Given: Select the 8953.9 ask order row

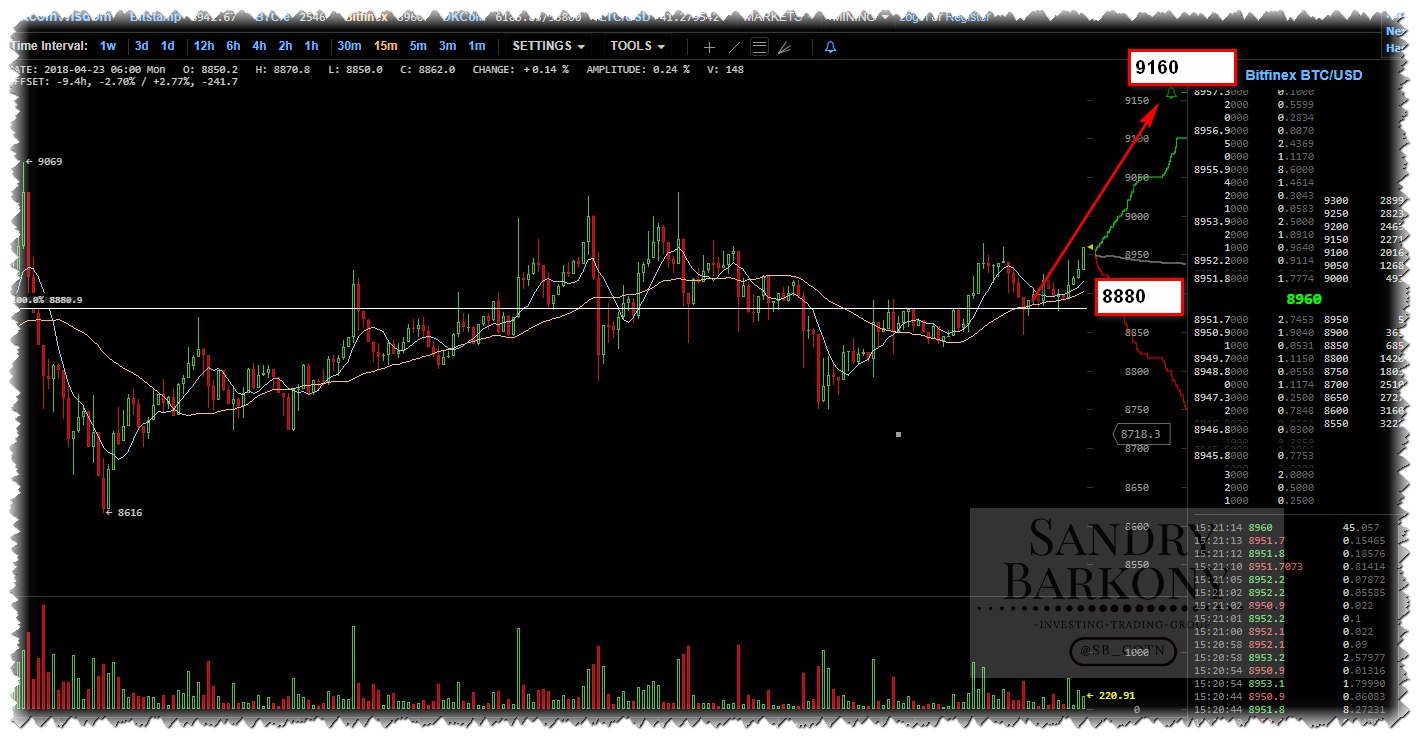Looking at the screenshot, I should coord(1254,222).
